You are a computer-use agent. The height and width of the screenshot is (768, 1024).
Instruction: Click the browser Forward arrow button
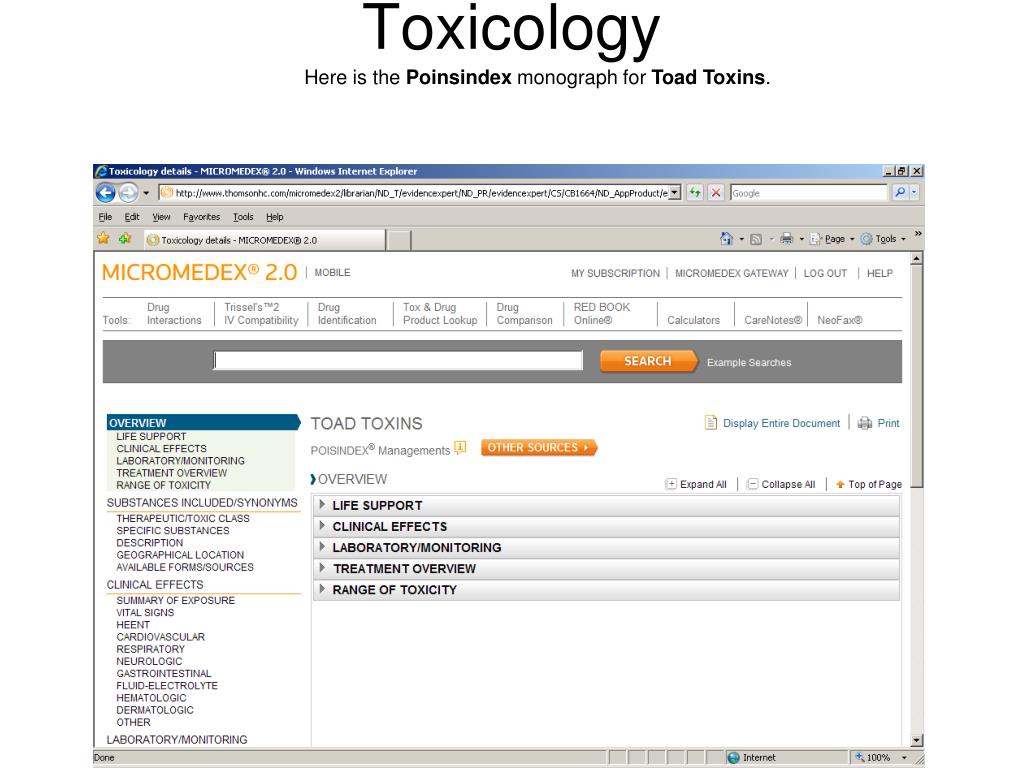coord(128,193)
